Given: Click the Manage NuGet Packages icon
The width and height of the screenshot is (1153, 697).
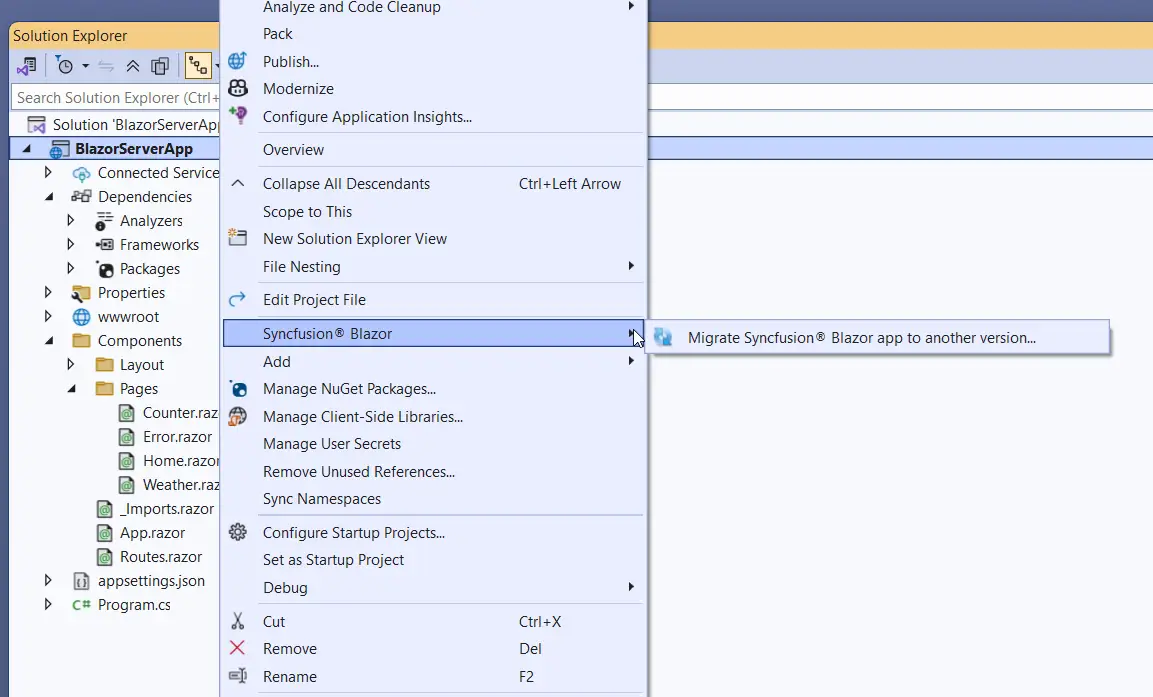Looking at the screenshot, I should pos(237,389).
